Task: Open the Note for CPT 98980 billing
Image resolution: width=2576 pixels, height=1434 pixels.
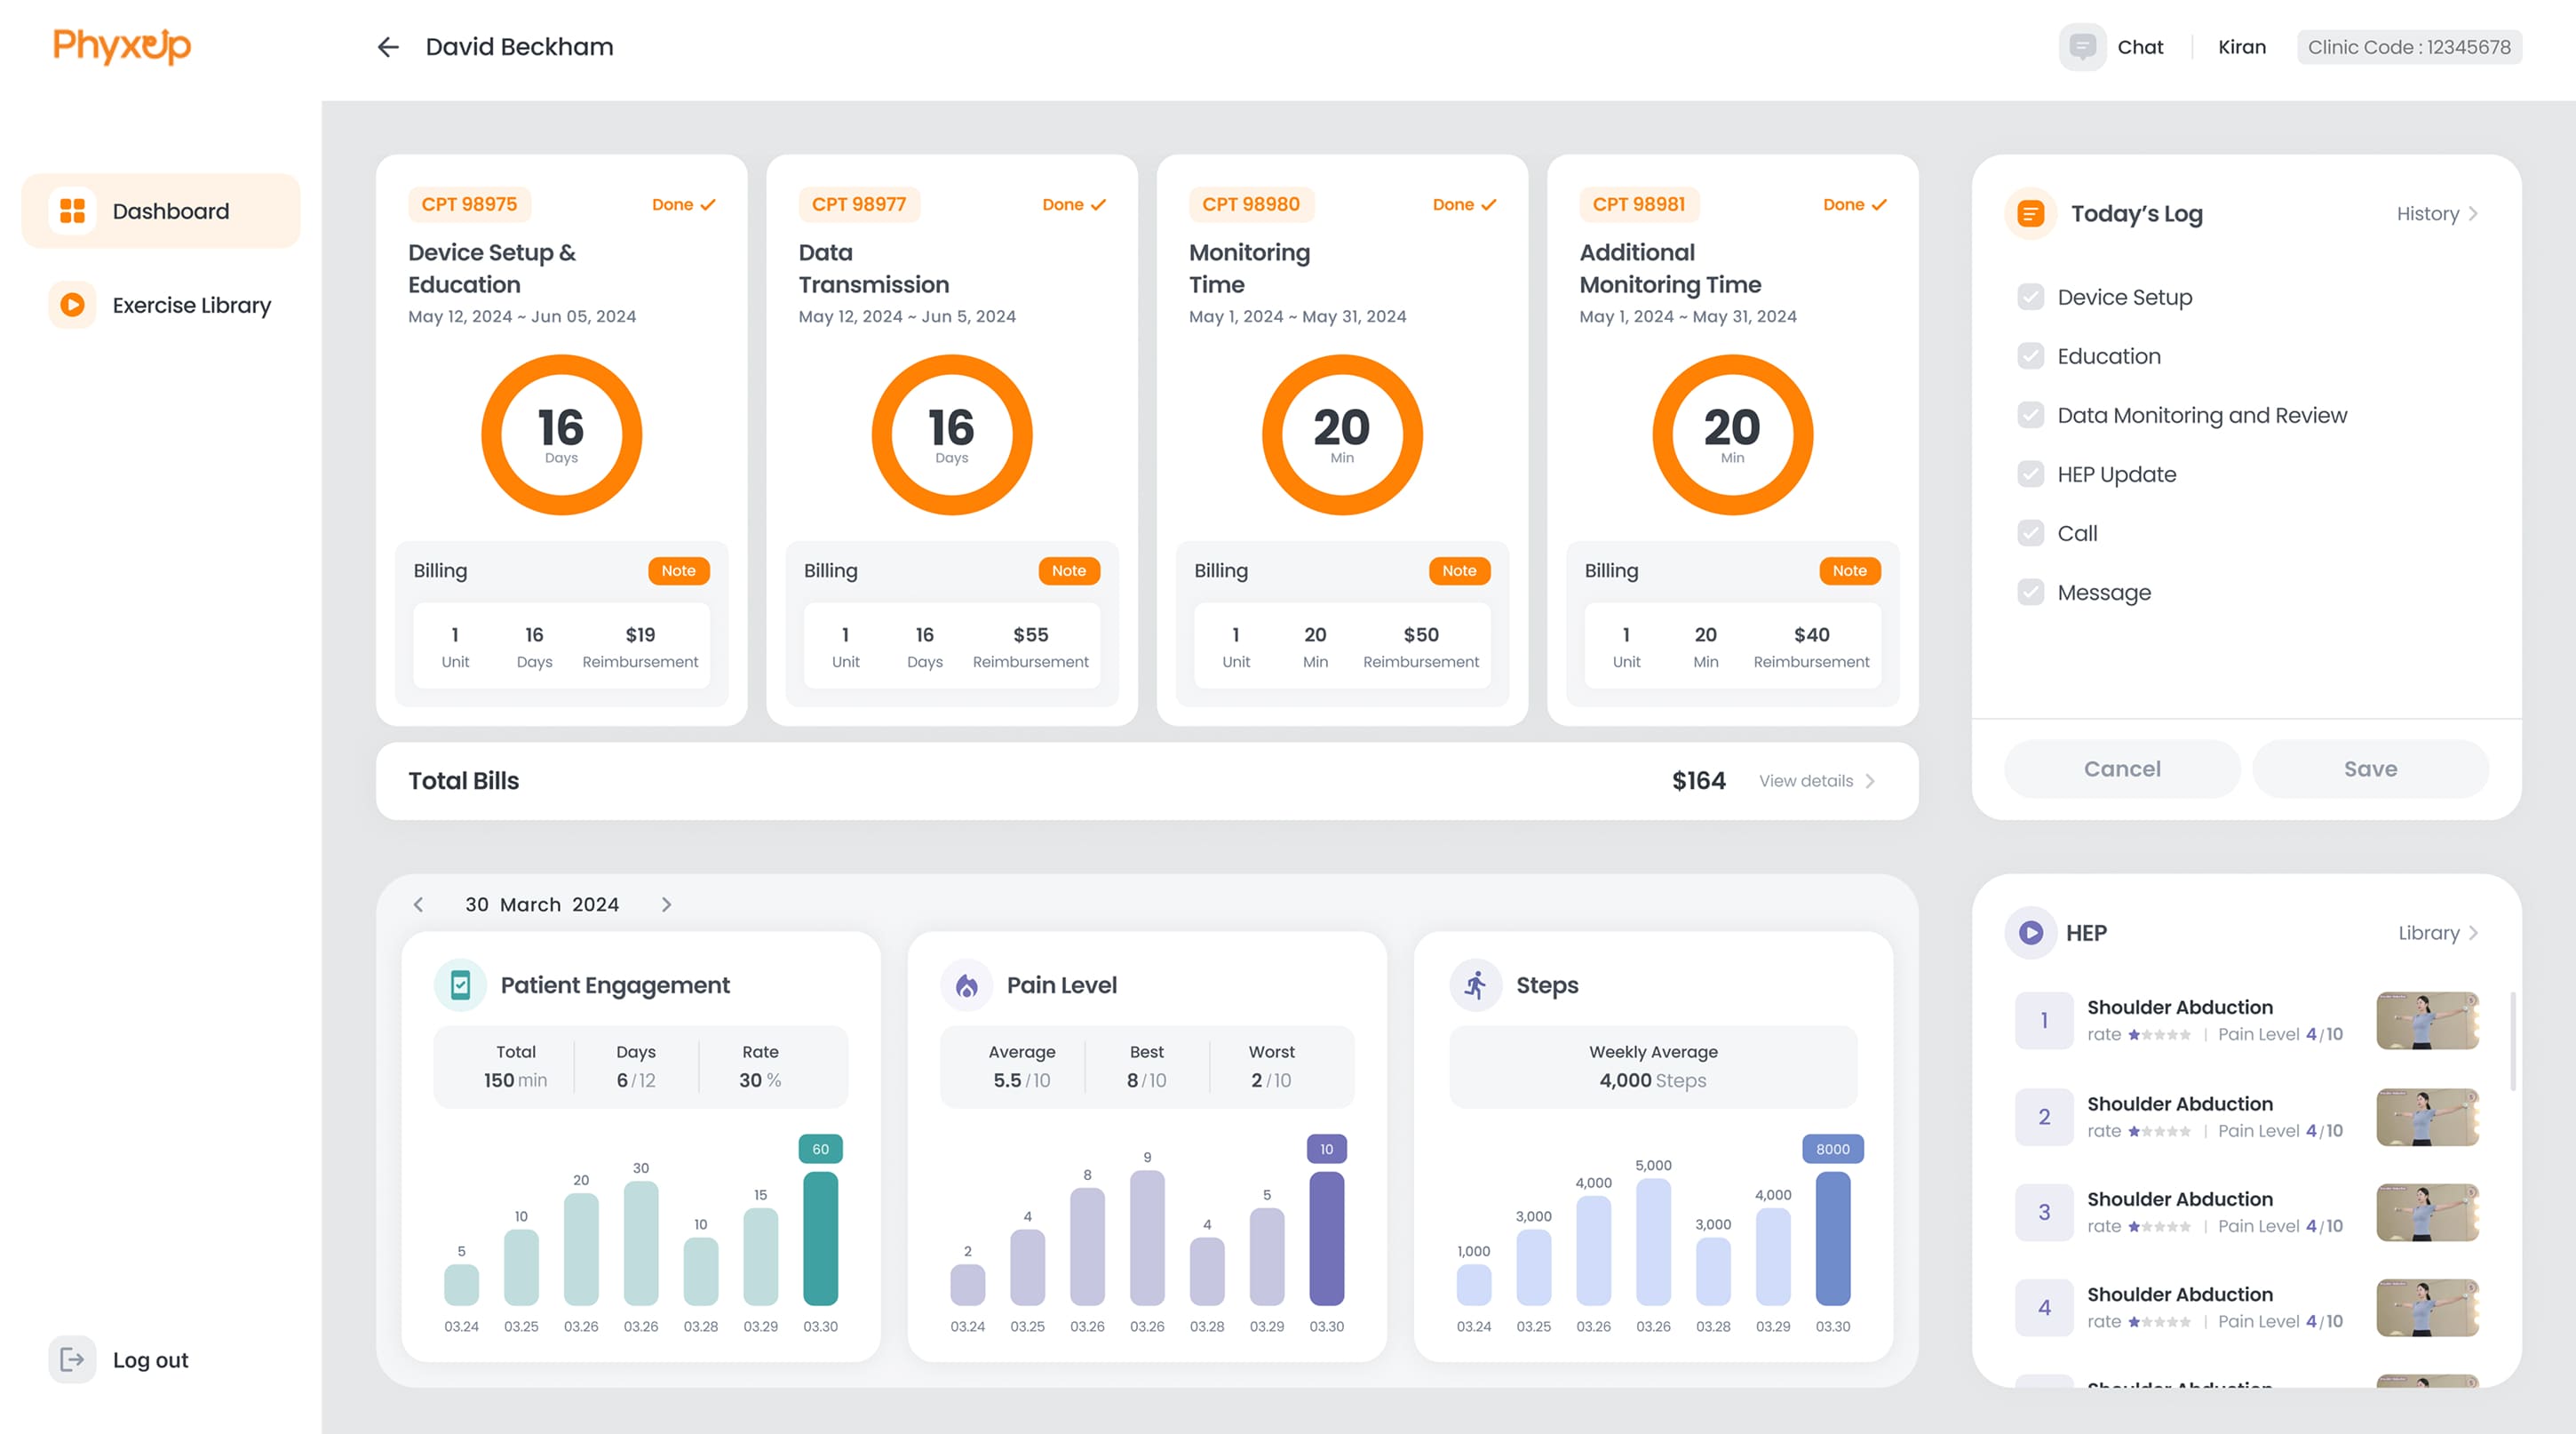Action: (1459, 571)
